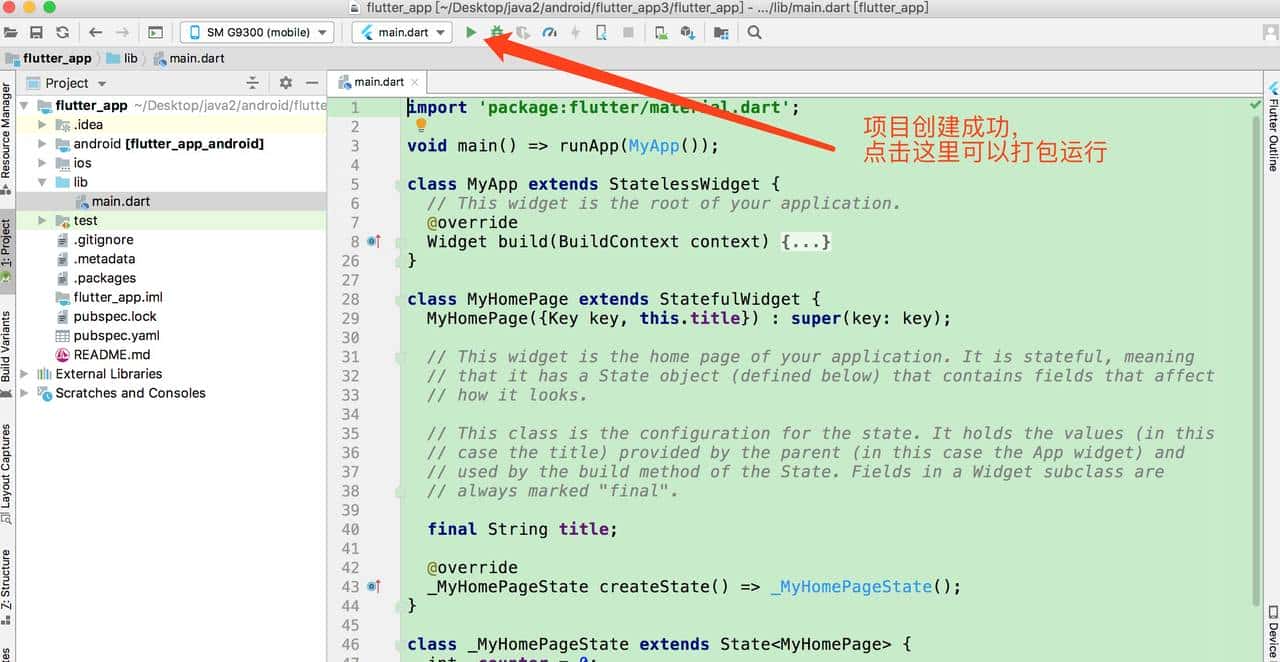1280x662 pixels.
Task: Open the Flutter performance profiler icon
Action: [x=549, y=32]
